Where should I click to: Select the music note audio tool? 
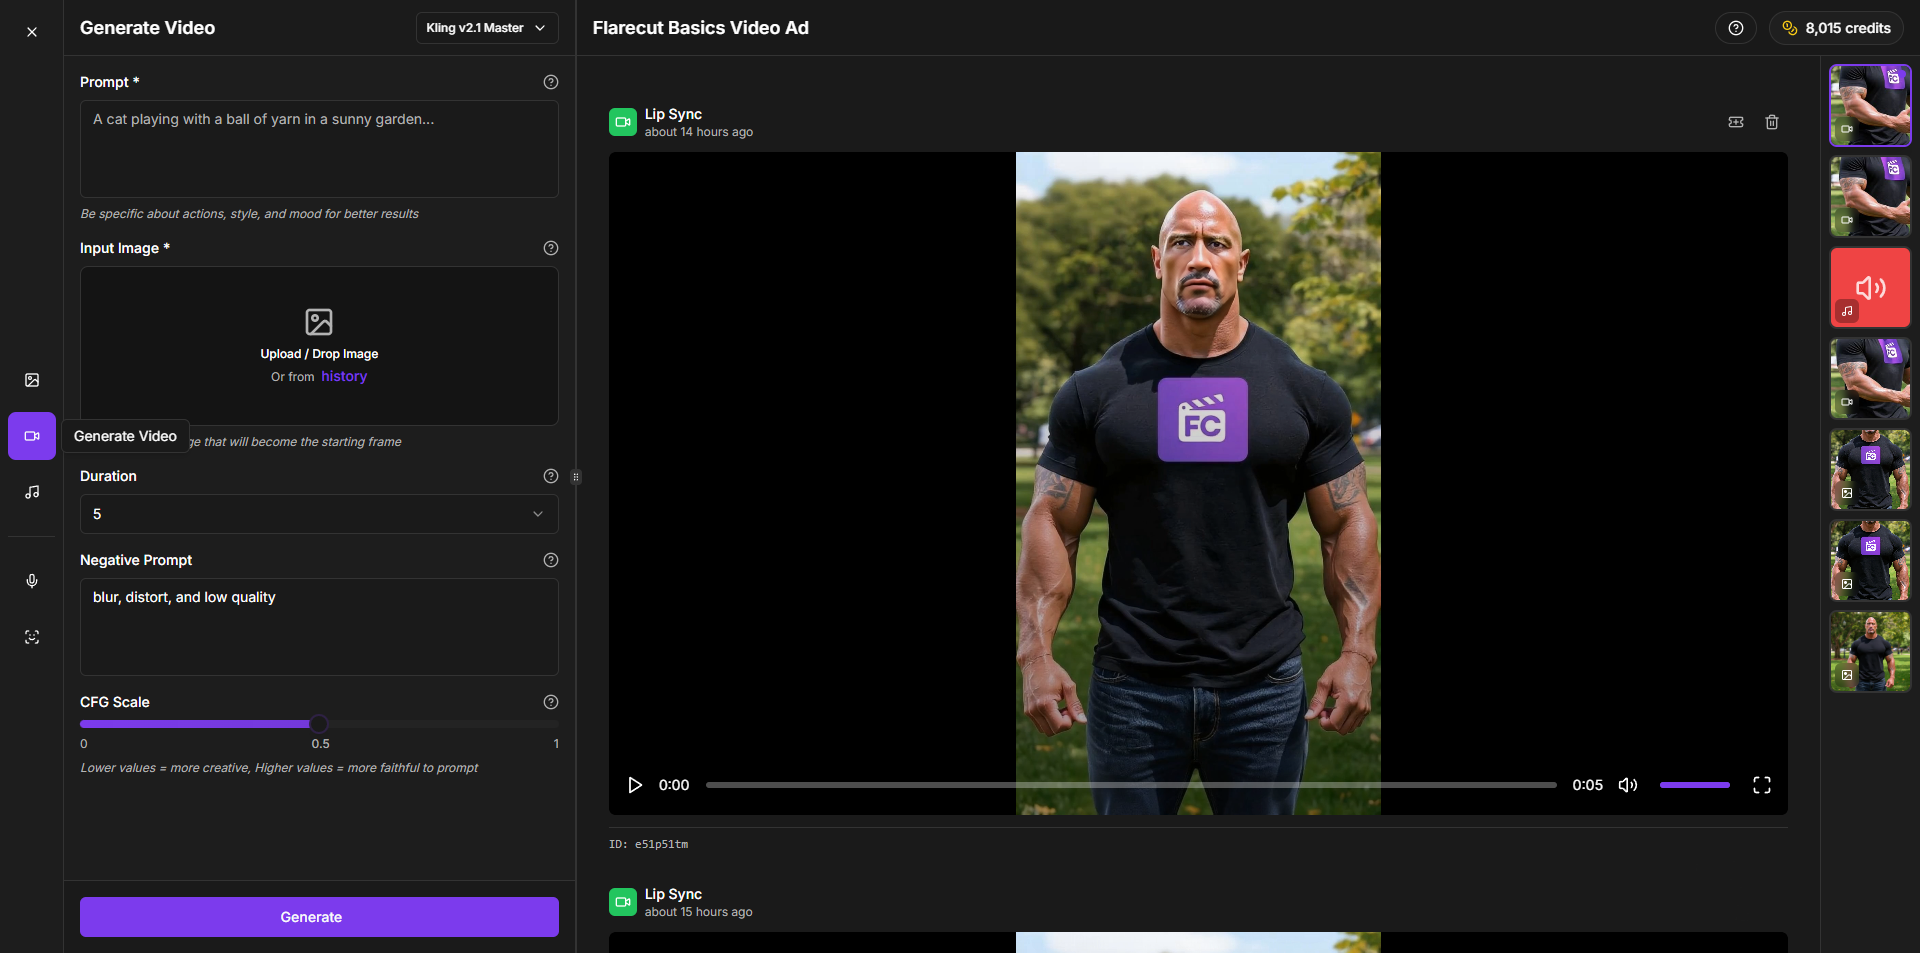click(32, 492)
